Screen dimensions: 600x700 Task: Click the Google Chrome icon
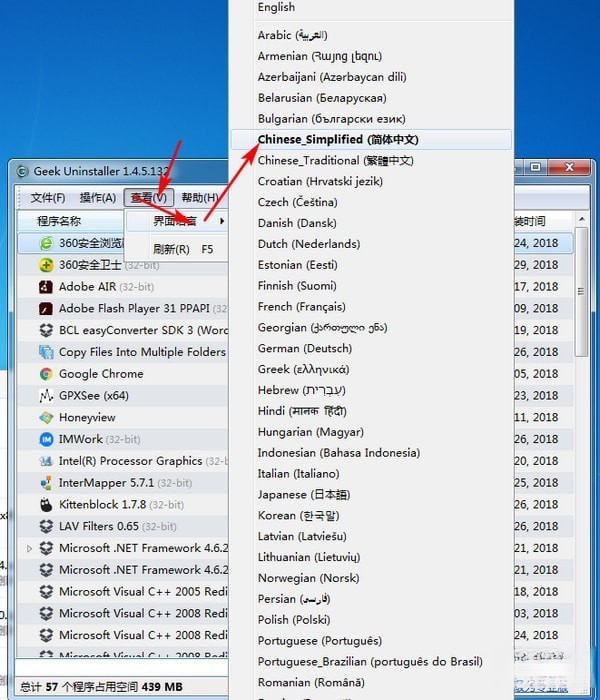tap(46, 374)
